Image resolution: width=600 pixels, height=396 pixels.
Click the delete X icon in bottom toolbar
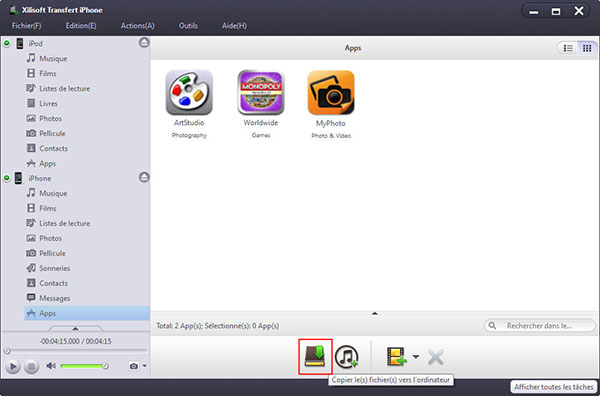(x=435, y=357)
